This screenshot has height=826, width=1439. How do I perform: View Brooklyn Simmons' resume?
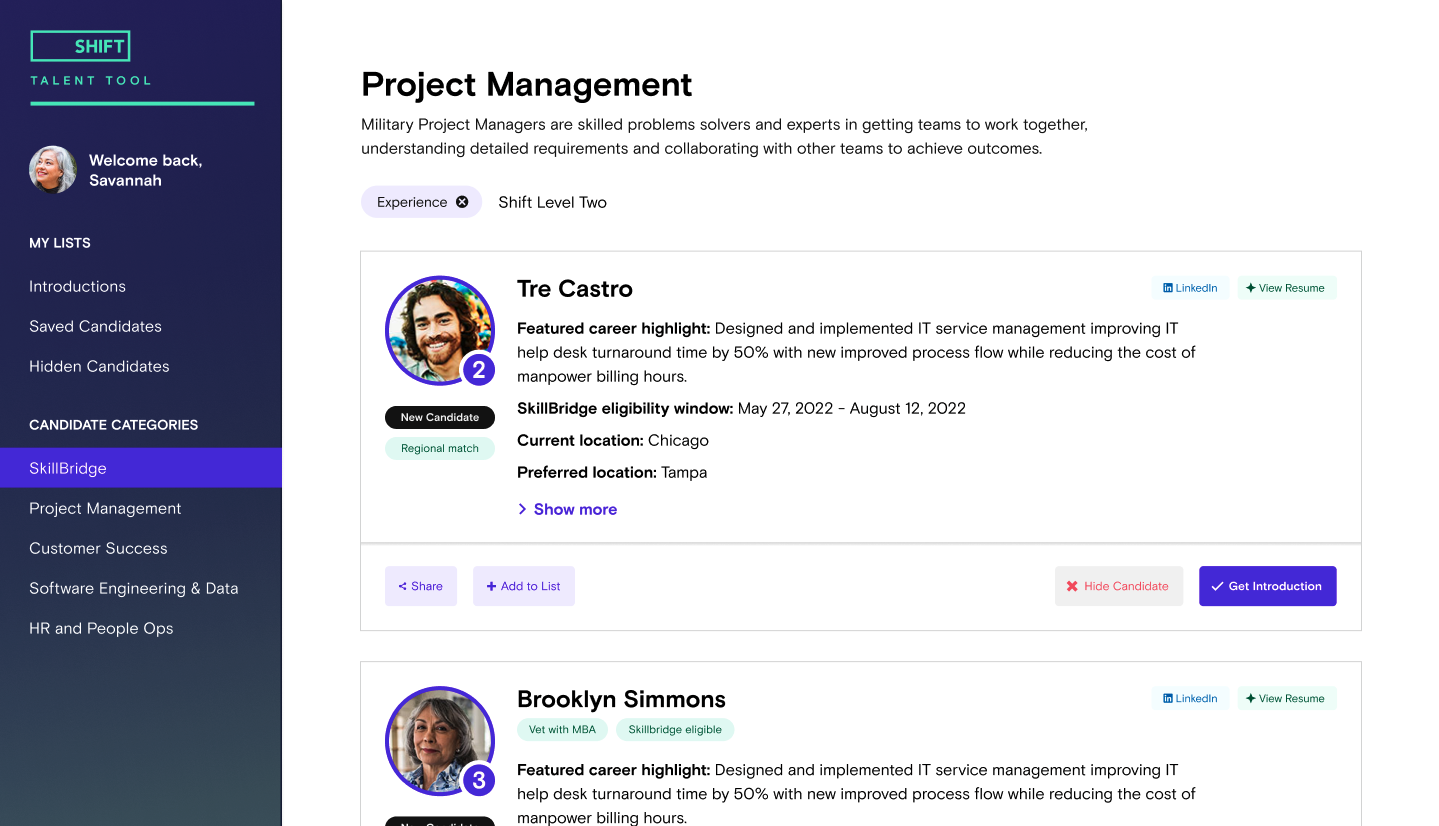(1286, 699)
